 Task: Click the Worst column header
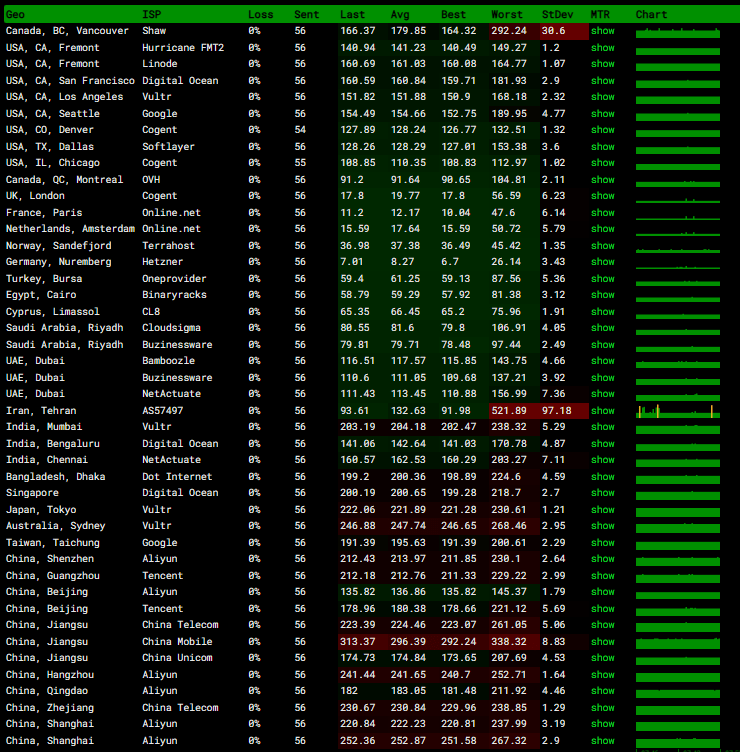point(507,14)
